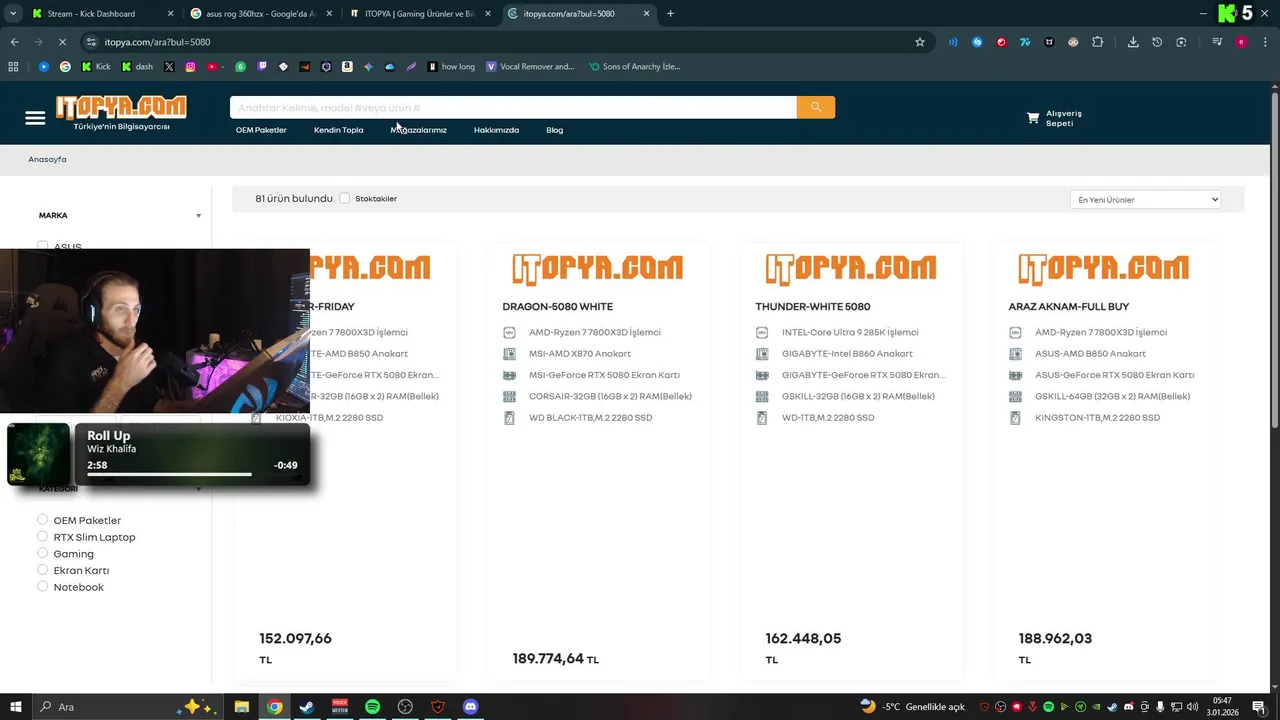Viewport: 1280px width, 720px height.
Task: Select the RTX Slim Laptop category radio
Action: 43,537
